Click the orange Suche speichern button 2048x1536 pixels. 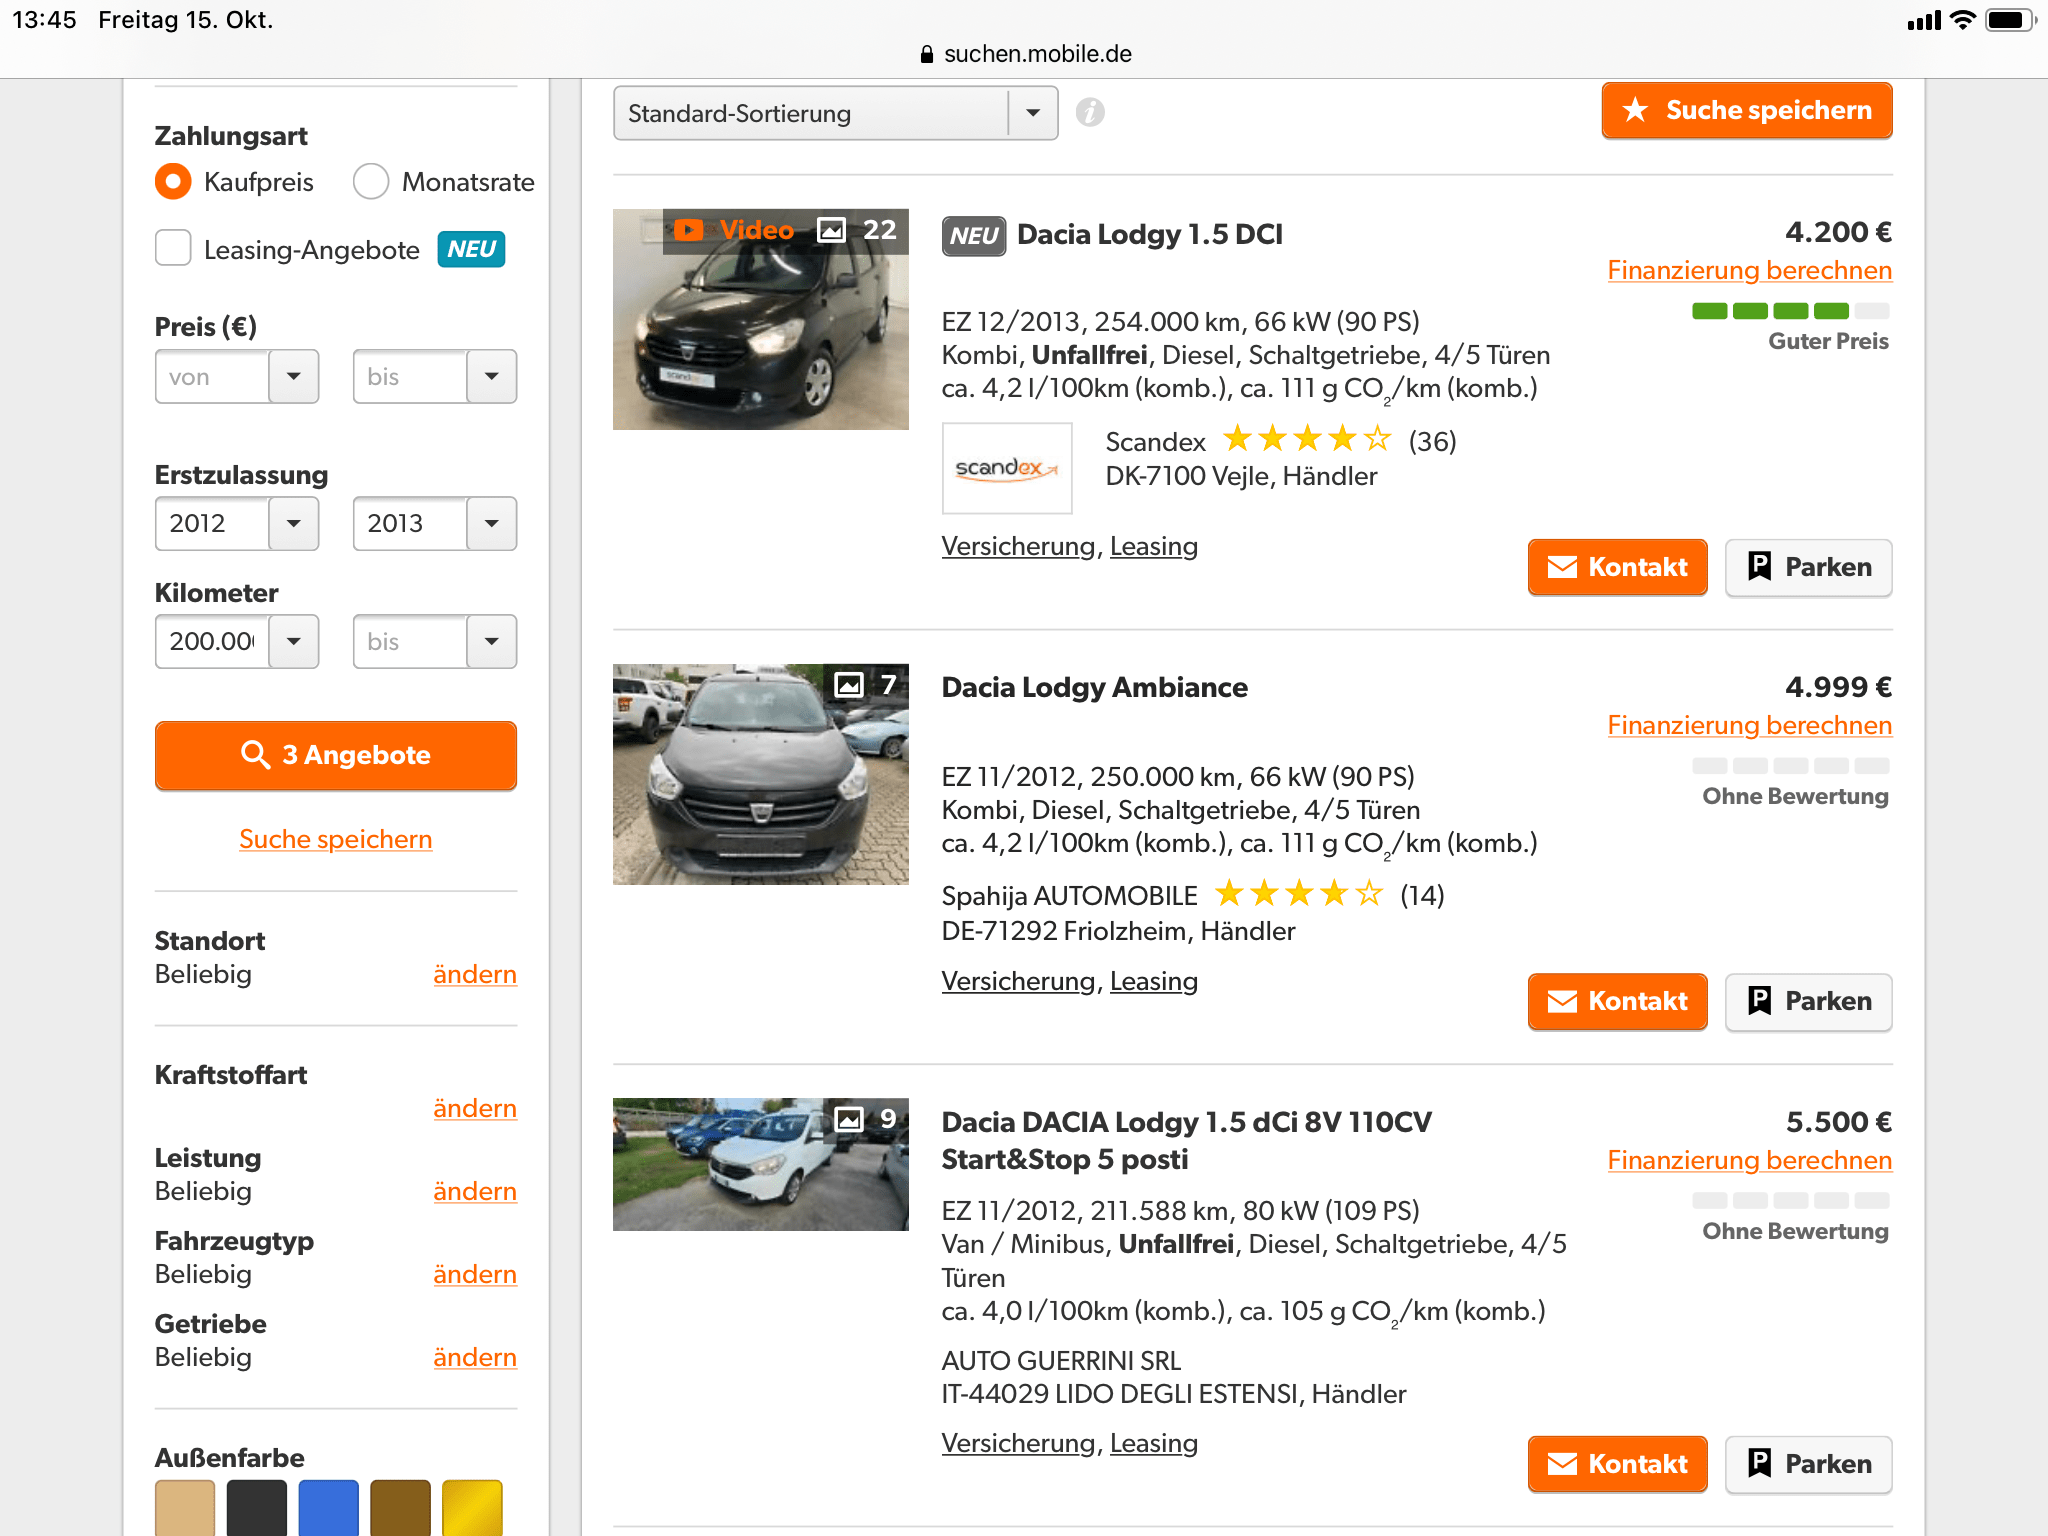coord(1746,110)
